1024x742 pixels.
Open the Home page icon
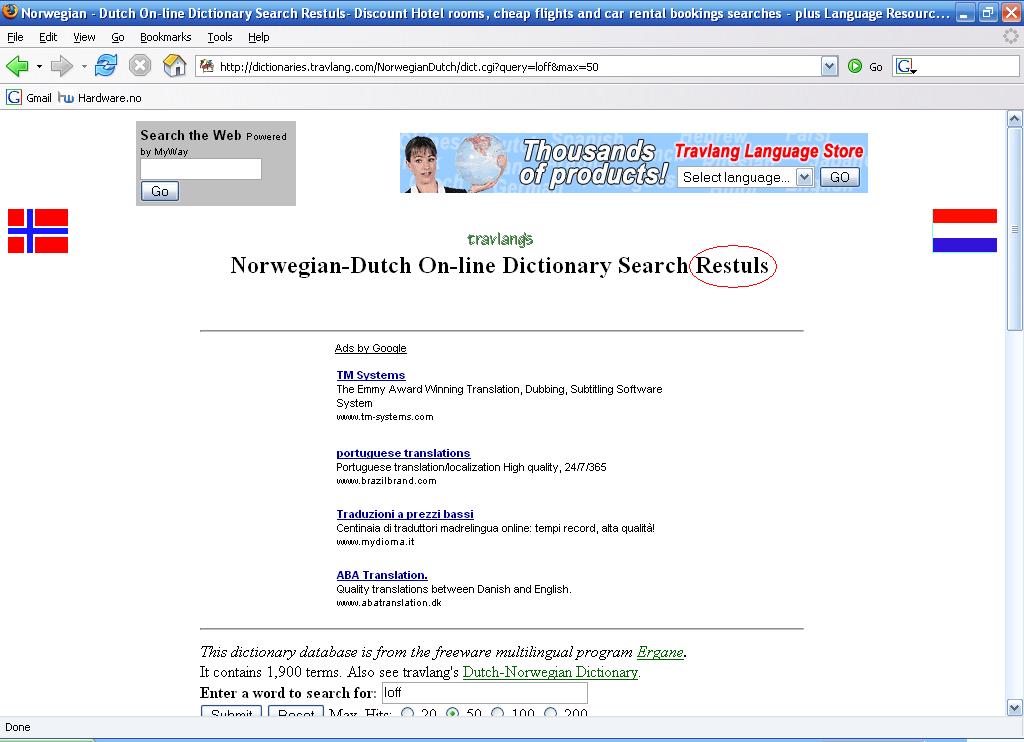(174, 66)
